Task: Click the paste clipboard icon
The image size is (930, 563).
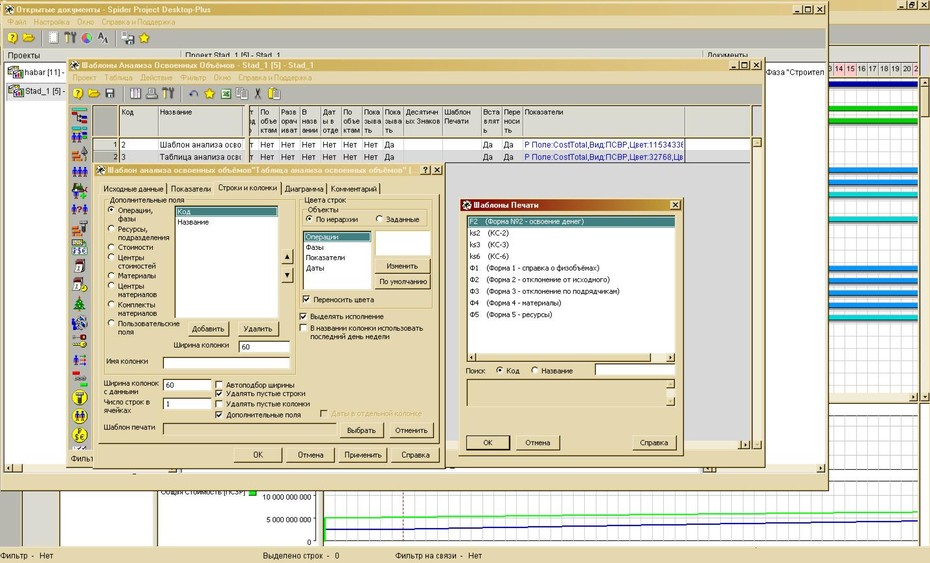Action: tap(274, 93)
